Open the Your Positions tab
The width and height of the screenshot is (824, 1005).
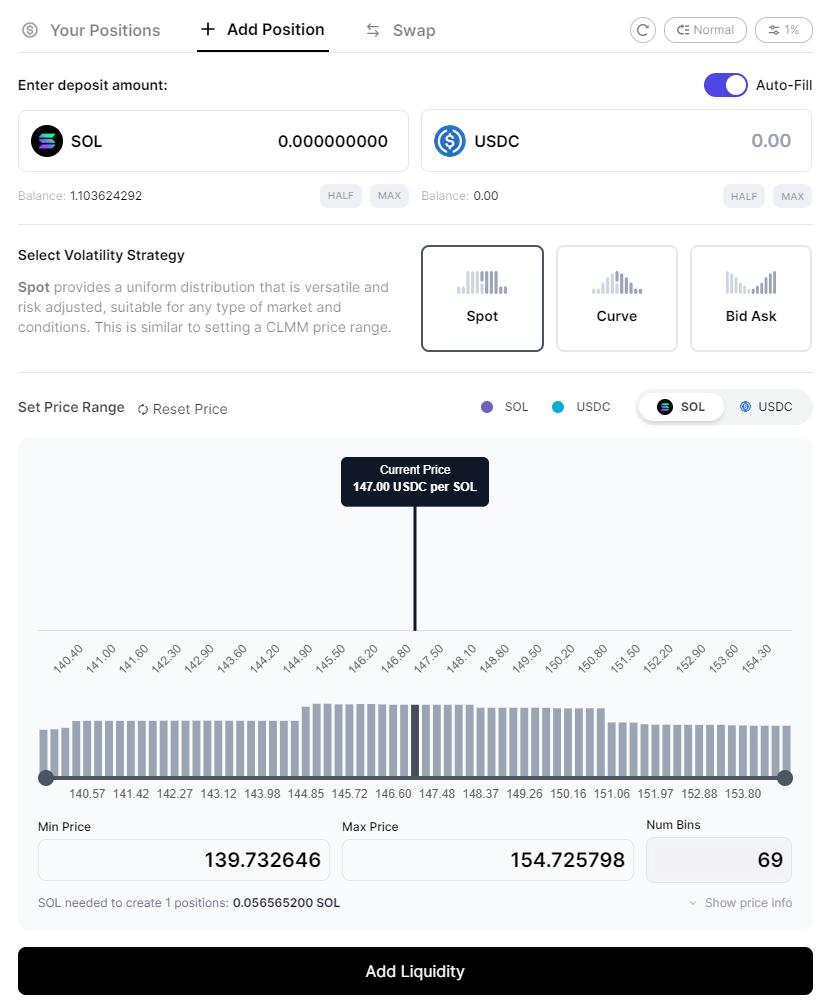(x=91, y=30)
